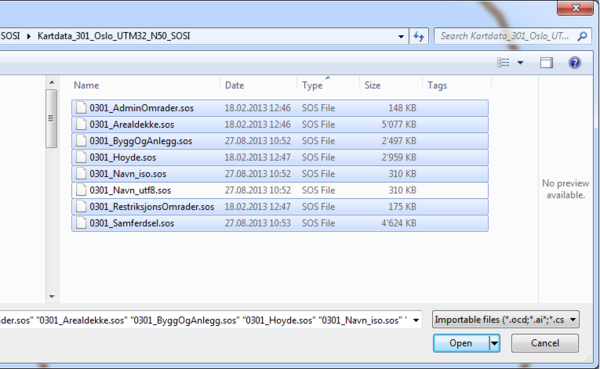Click SOS File type of 0301_Navn_utf8.sos
Image resolution: width=600 pixels, height=369 pixels.
[318, 190]
